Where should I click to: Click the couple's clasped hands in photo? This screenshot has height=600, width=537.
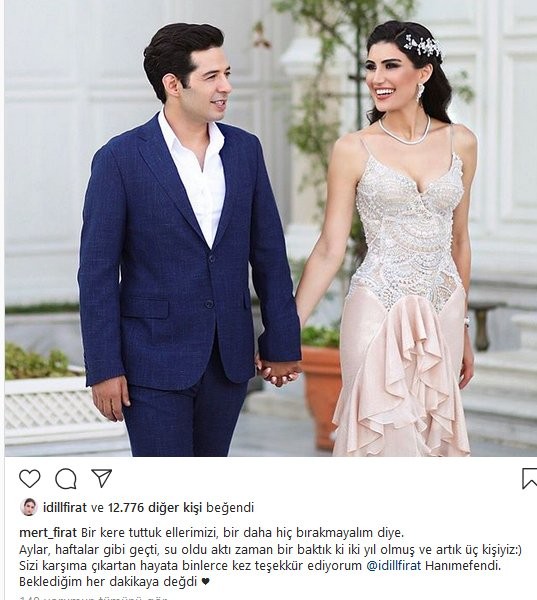tap(278, 371)
